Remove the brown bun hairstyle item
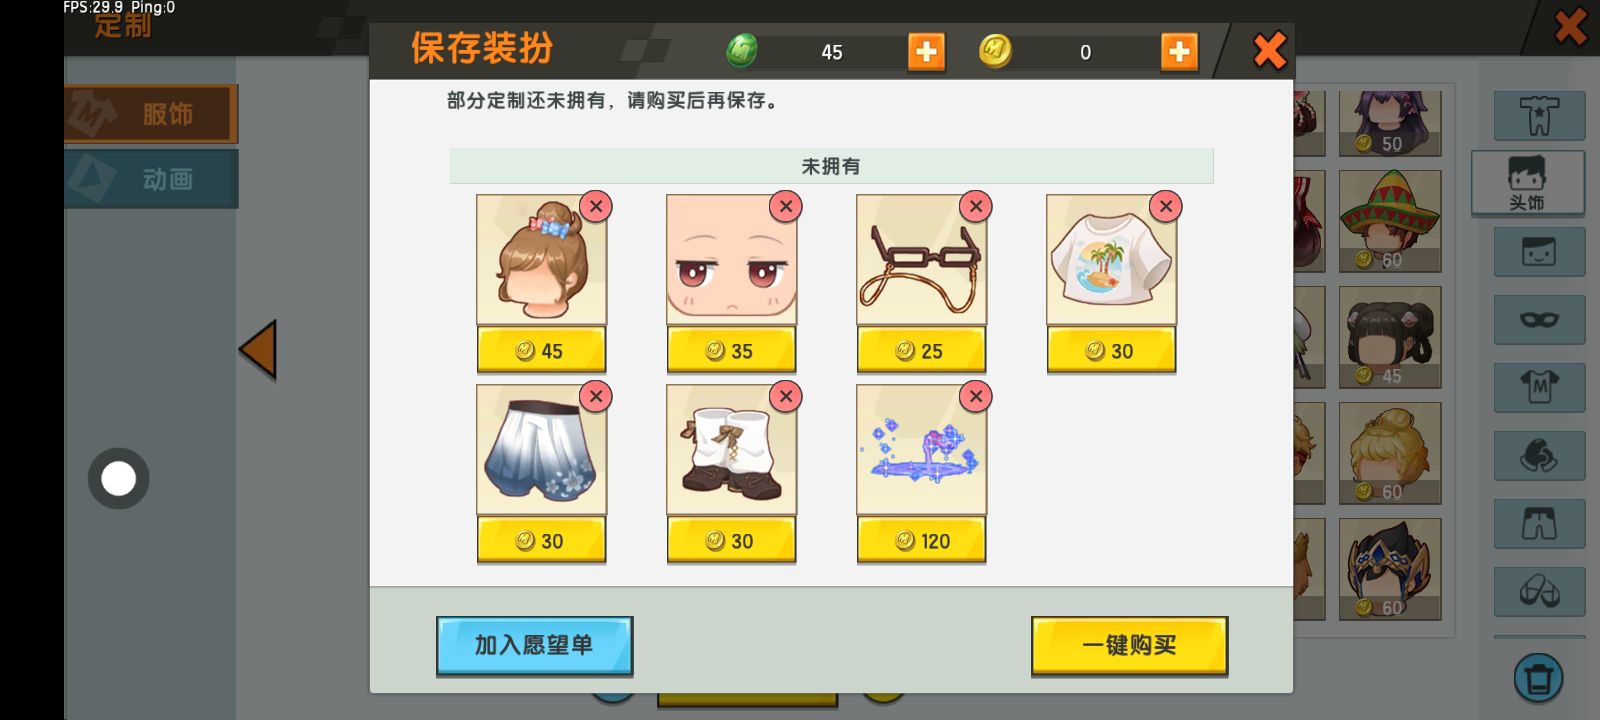 596,207
